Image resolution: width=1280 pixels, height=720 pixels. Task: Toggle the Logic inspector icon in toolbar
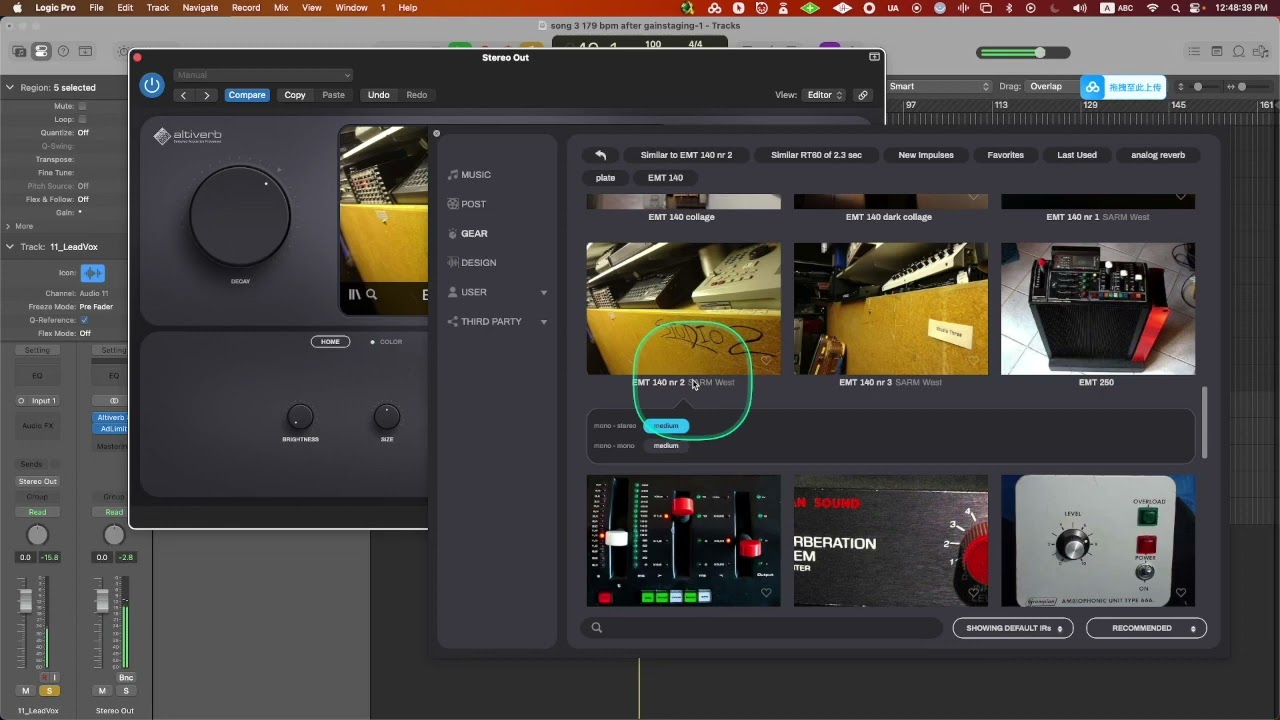41,51
